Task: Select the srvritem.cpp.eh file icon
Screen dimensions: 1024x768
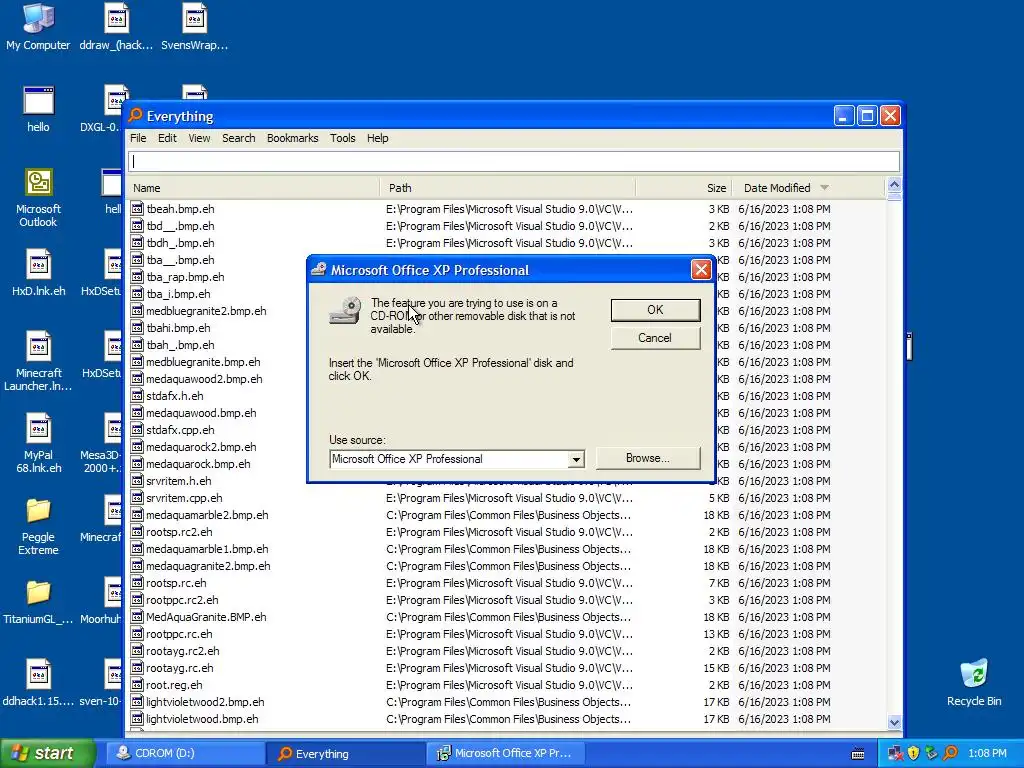Action: [x=137, y=498]
